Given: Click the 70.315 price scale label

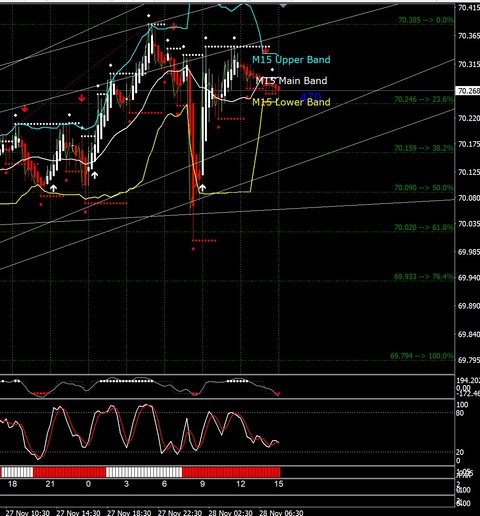Looking at the screenshot, I should (469, 64).
